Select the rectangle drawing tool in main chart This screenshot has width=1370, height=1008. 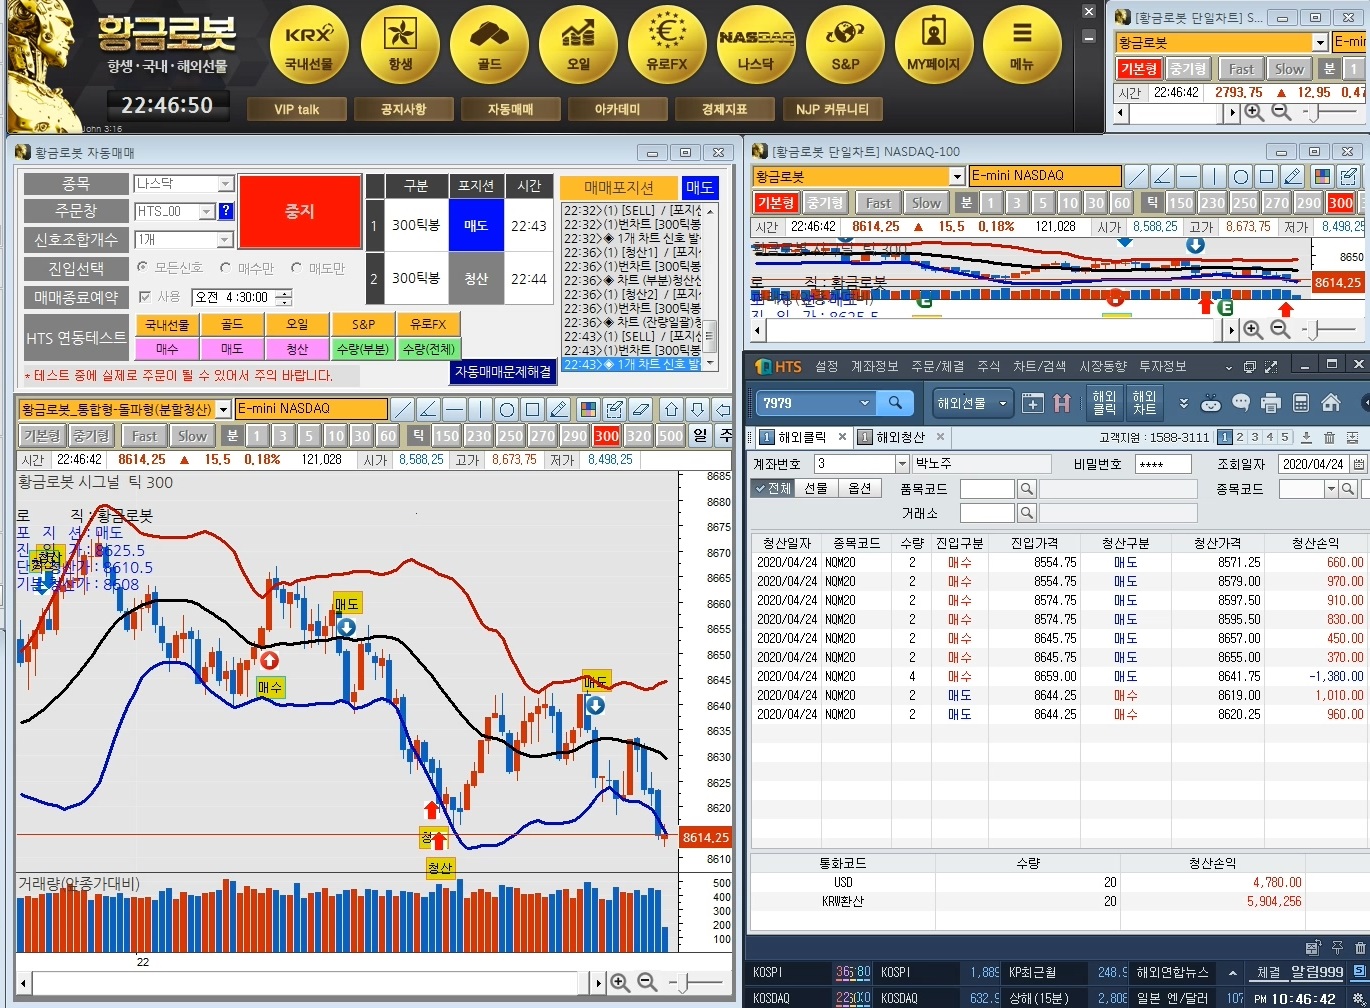[x=532, y=409]
